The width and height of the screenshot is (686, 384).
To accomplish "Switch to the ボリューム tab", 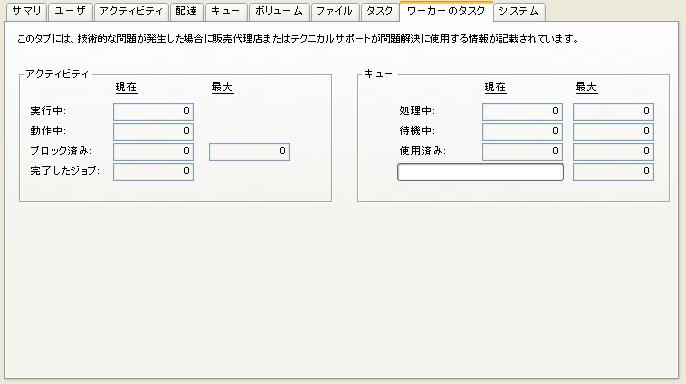I will point(279,11).
